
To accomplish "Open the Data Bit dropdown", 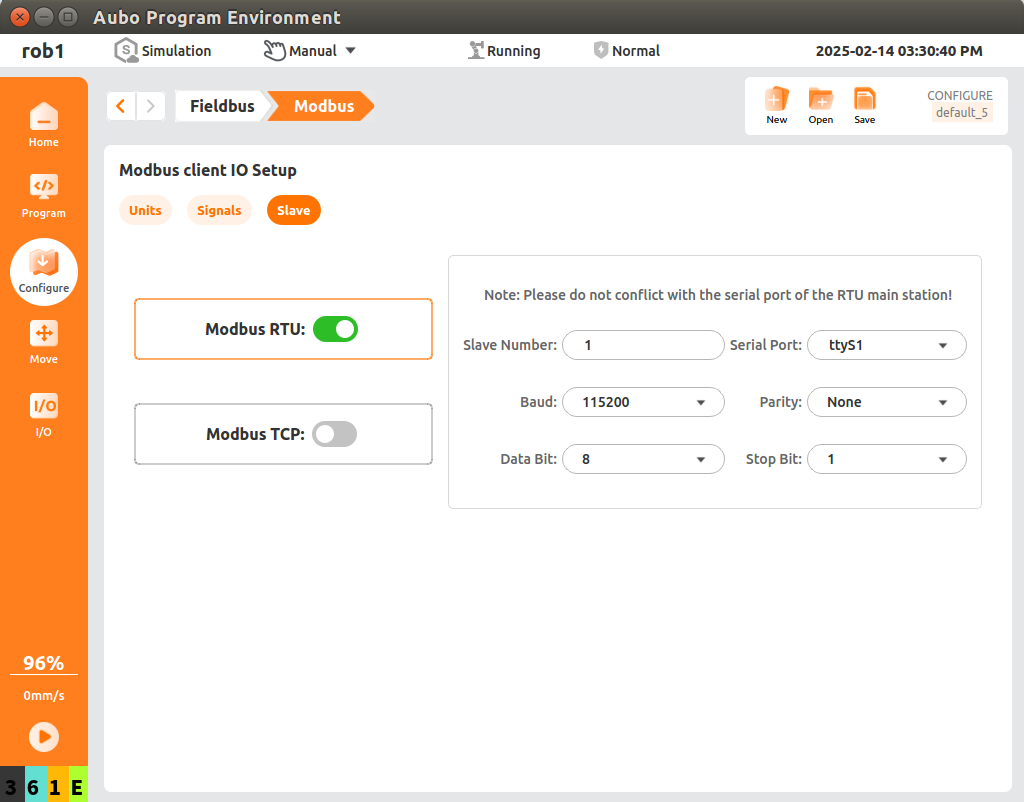I will (643, 459).
